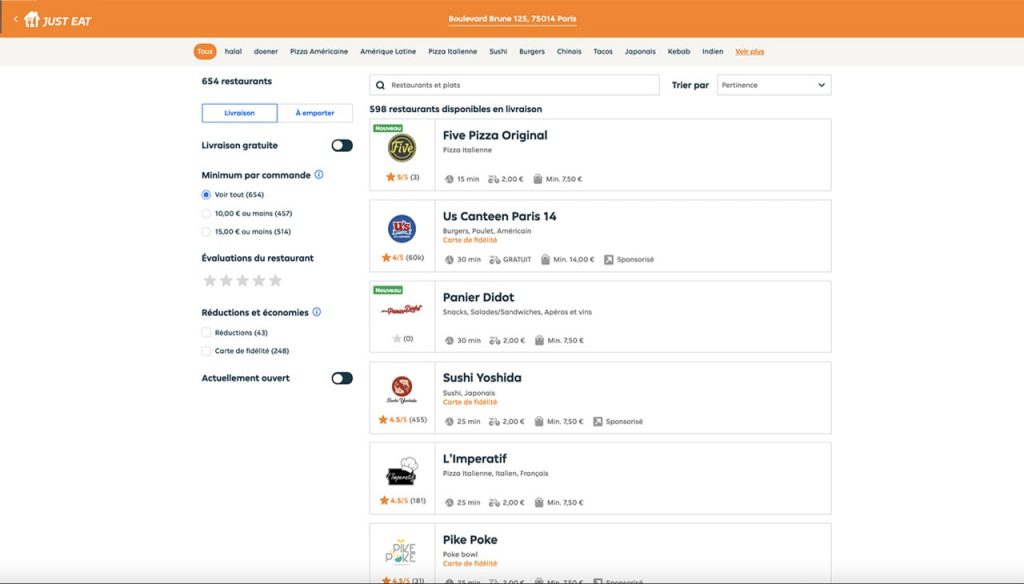Click Sponsorisé icon in Us Canteen row
This screenshot has height=584, width=1024.
click(x=609, y=259)
